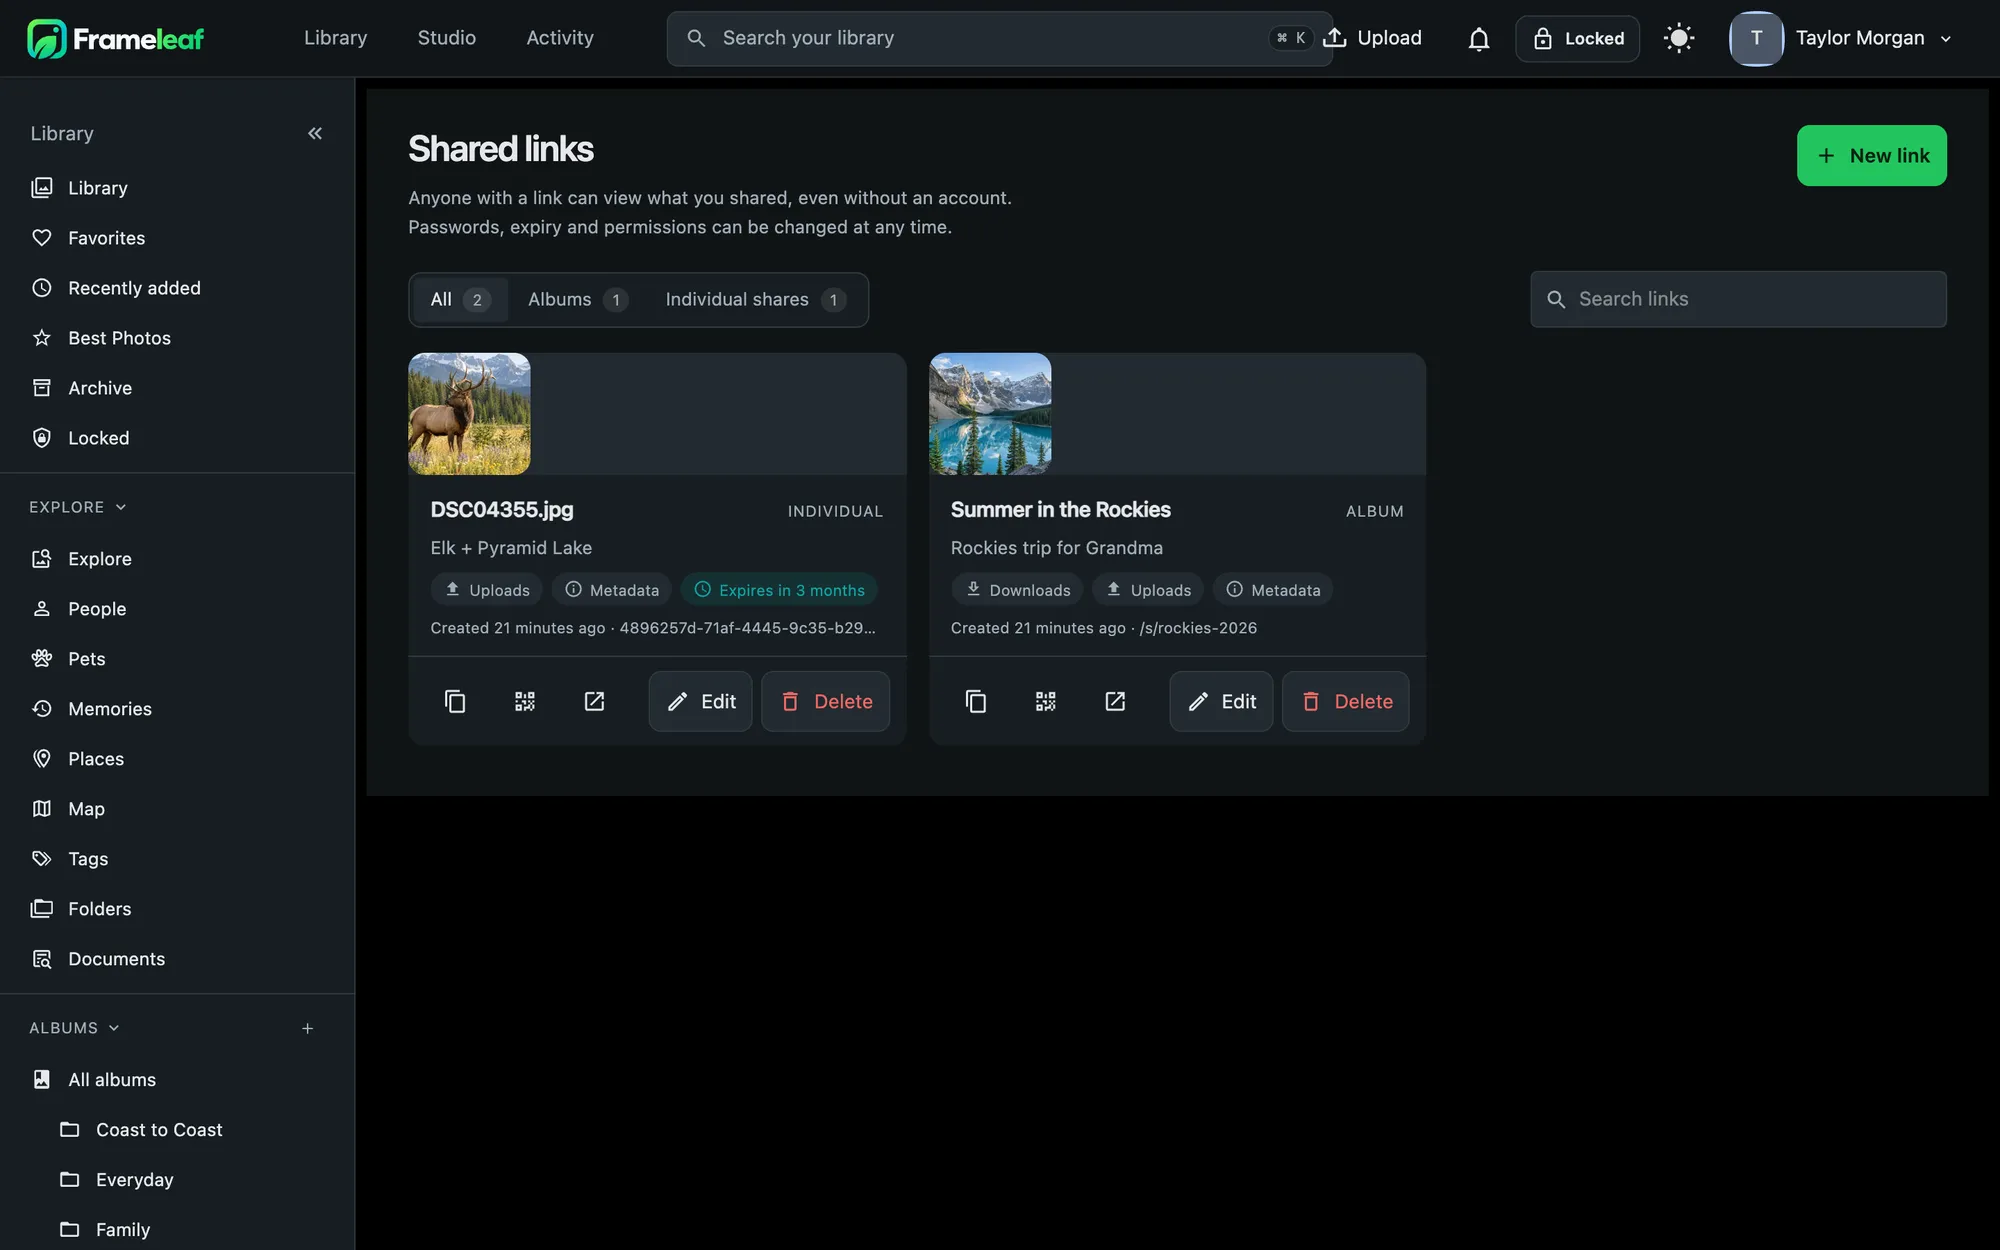Viewport: 2000px width, 1250px height.
Task: Open Library in top navigation
Action: (336, 38)
